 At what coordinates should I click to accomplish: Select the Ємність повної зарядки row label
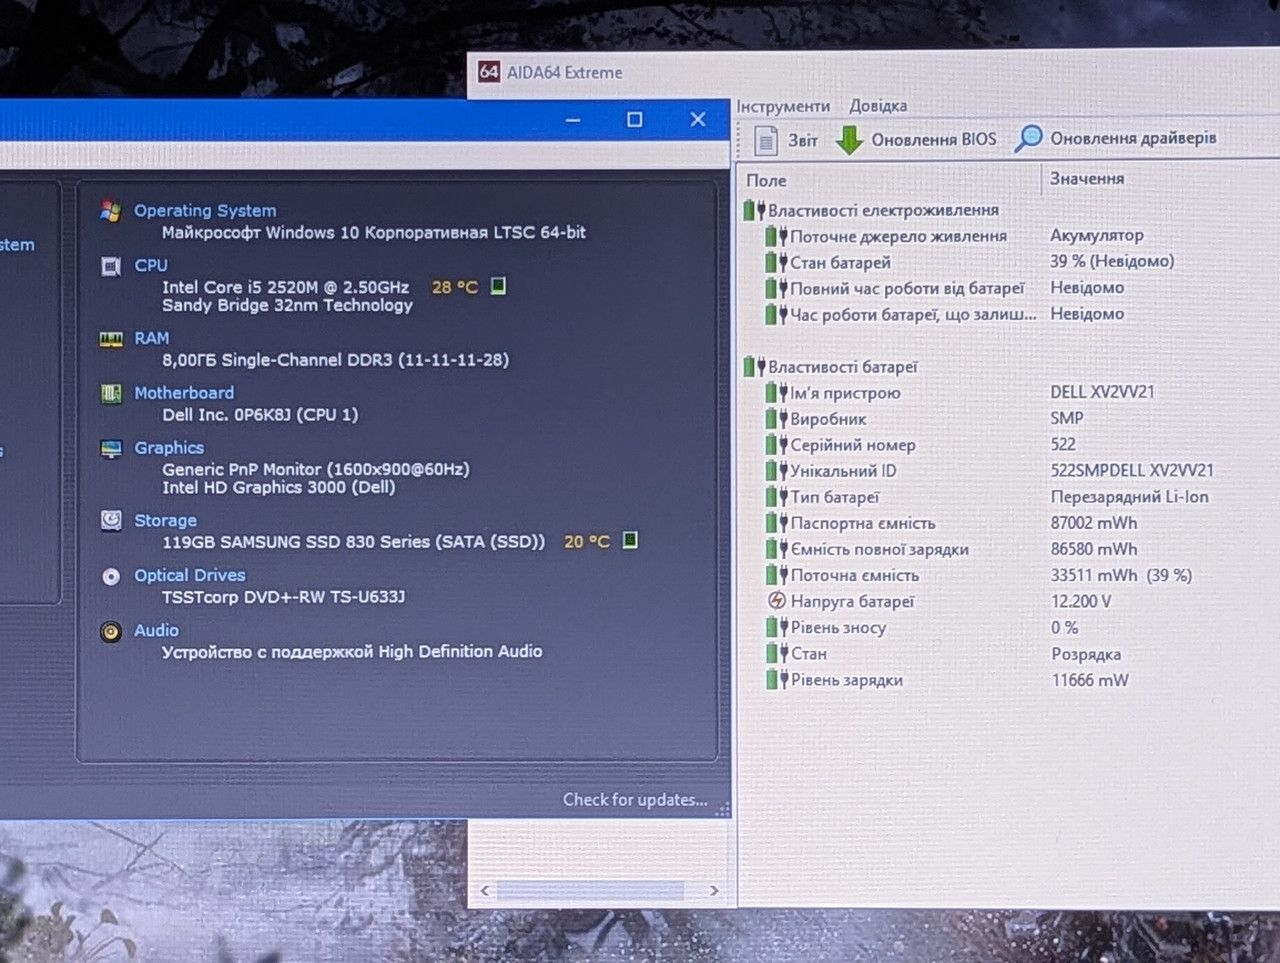pos(879,549)
